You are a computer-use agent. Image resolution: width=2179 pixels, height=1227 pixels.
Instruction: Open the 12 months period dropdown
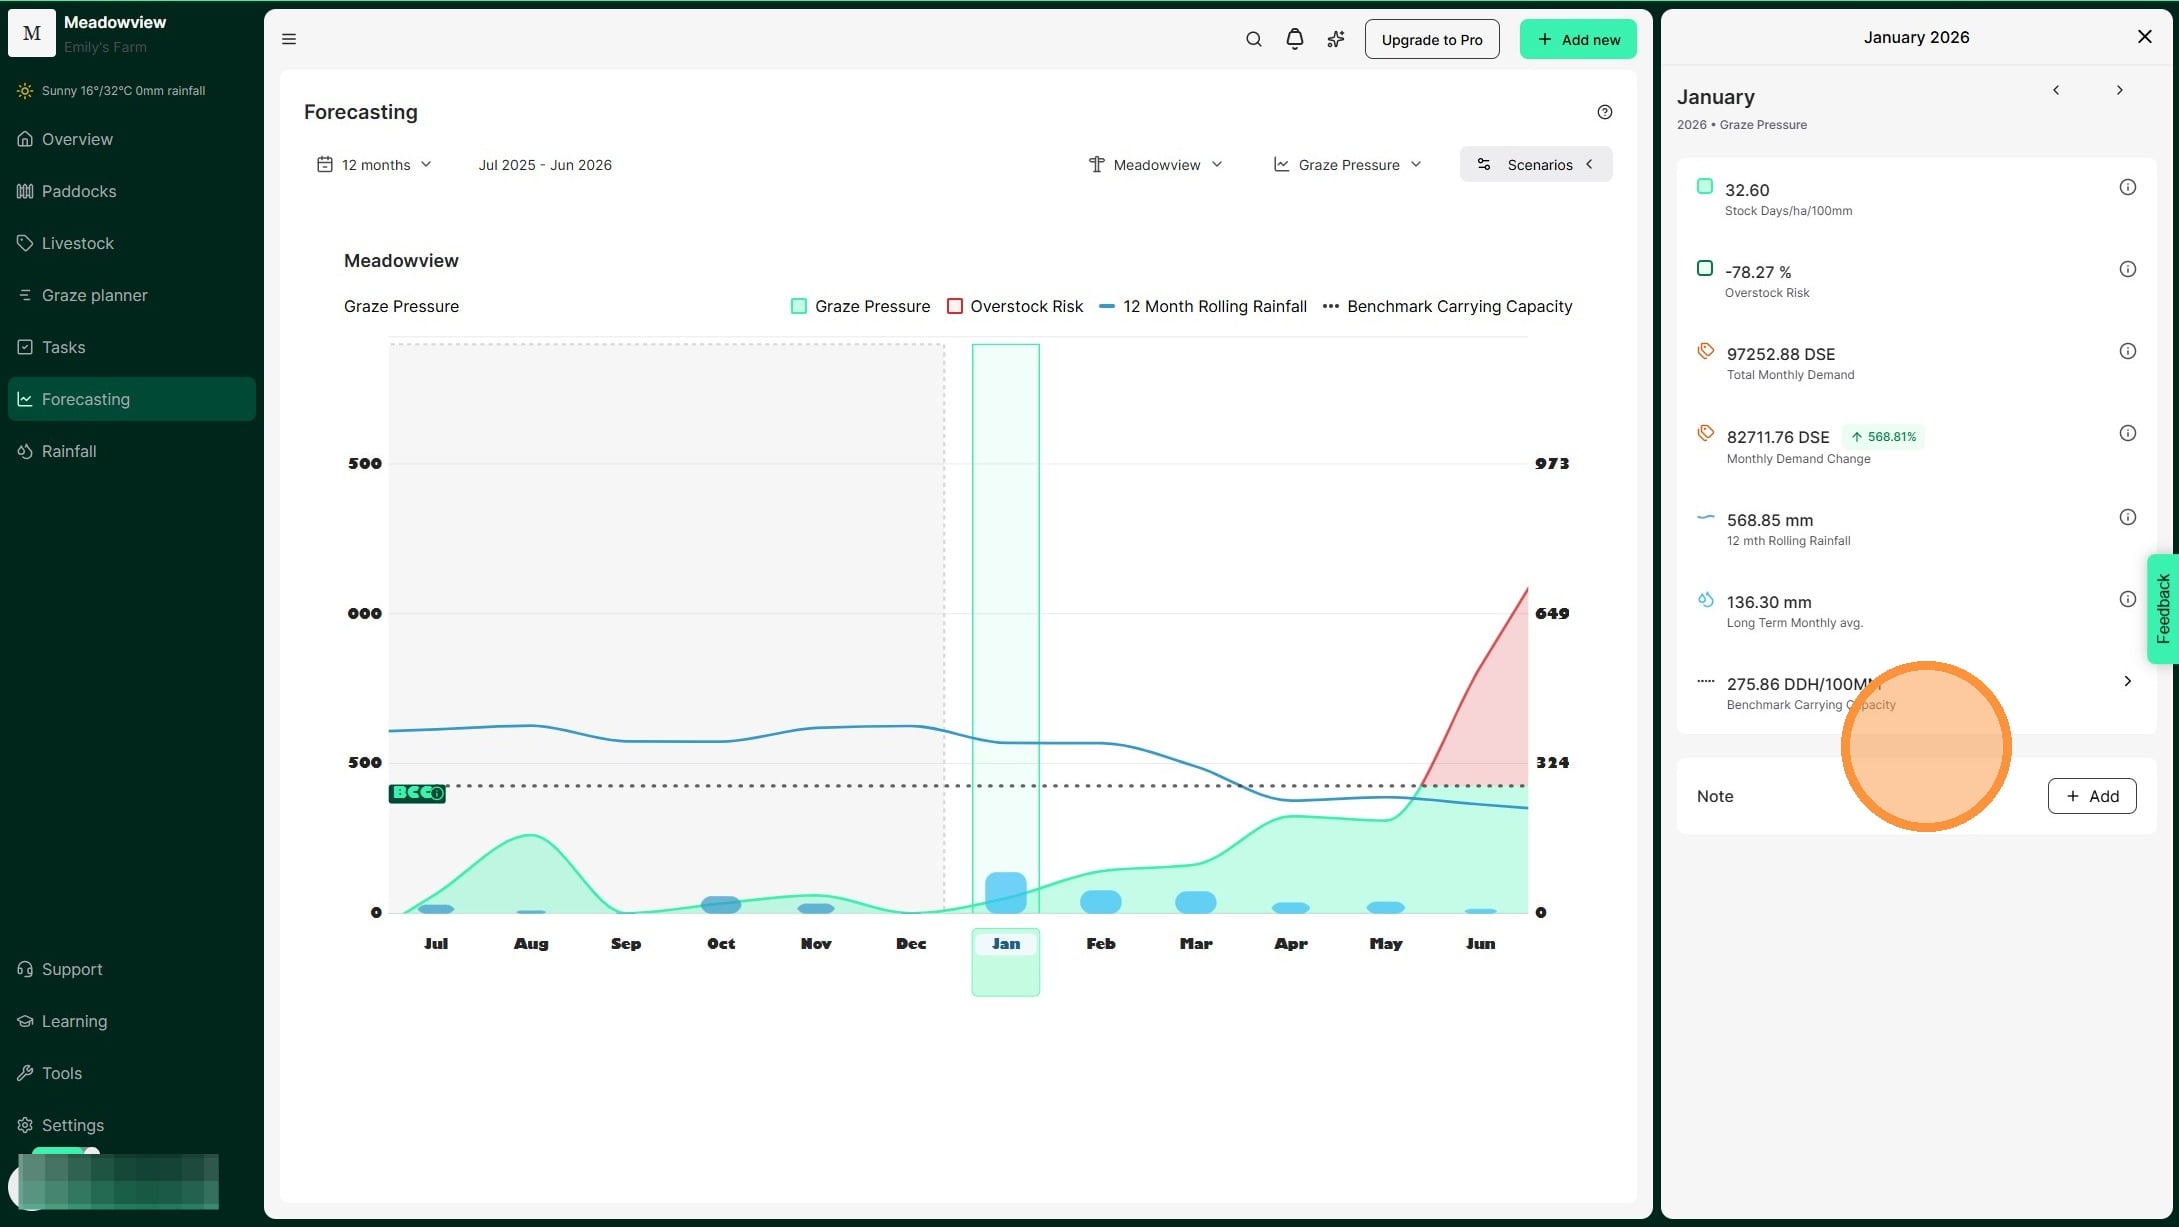(375, 165)
